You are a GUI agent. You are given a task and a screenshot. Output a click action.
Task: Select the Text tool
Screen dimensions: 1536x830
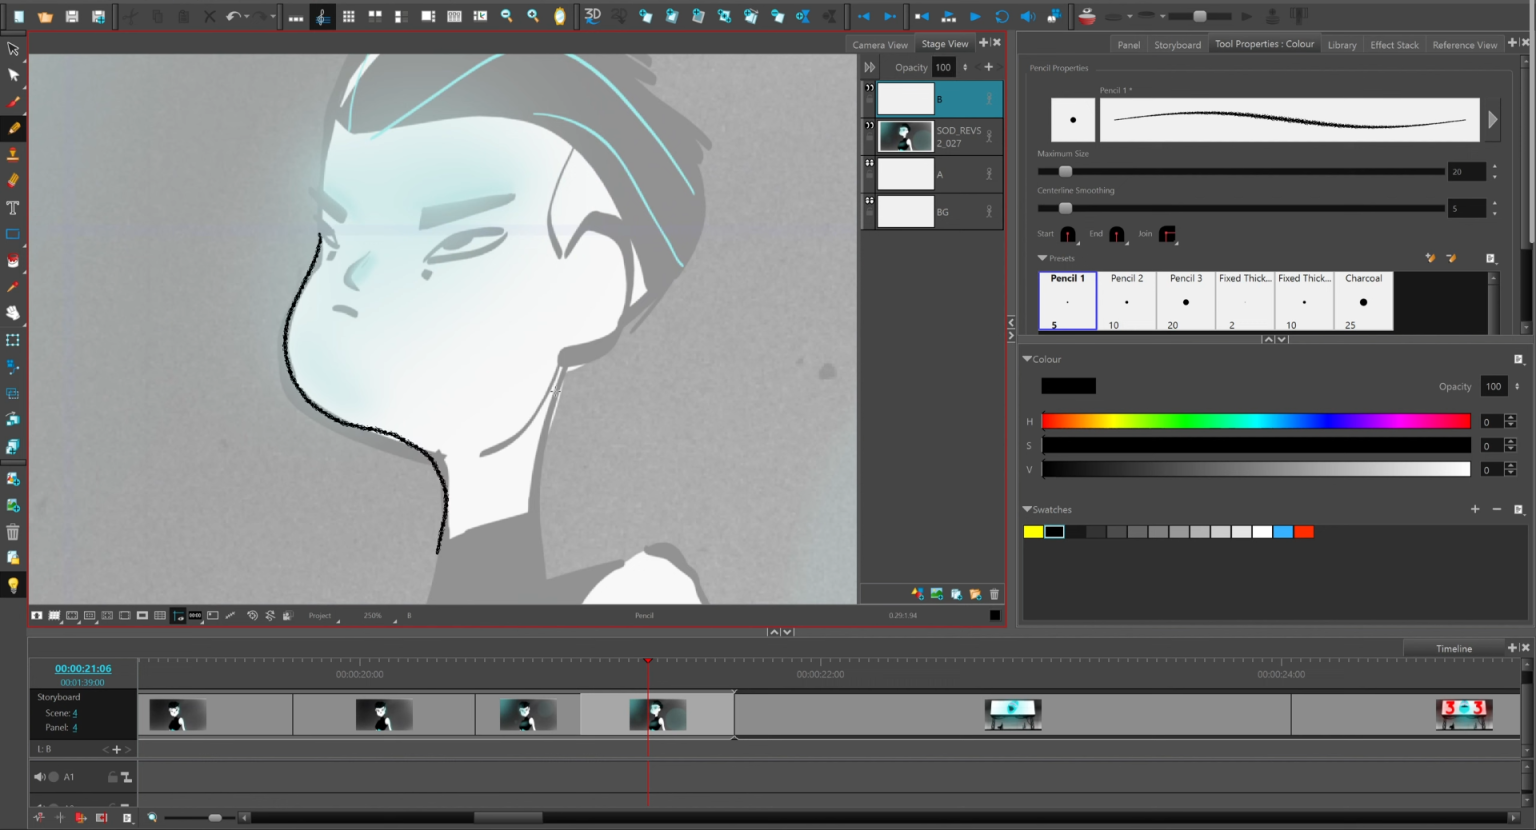(13, 207)
